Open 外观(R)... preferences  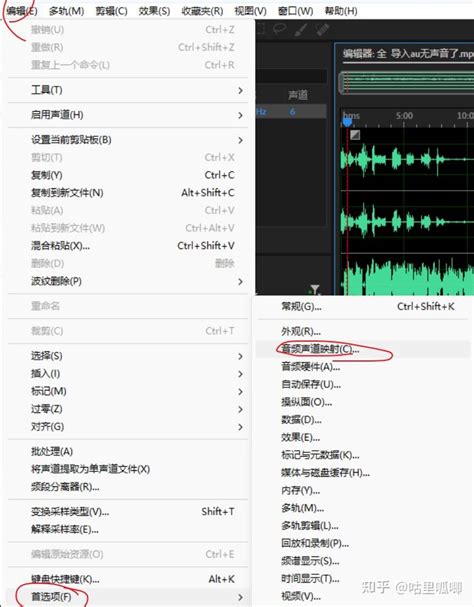pyautogui.click(x=362, y=331)
